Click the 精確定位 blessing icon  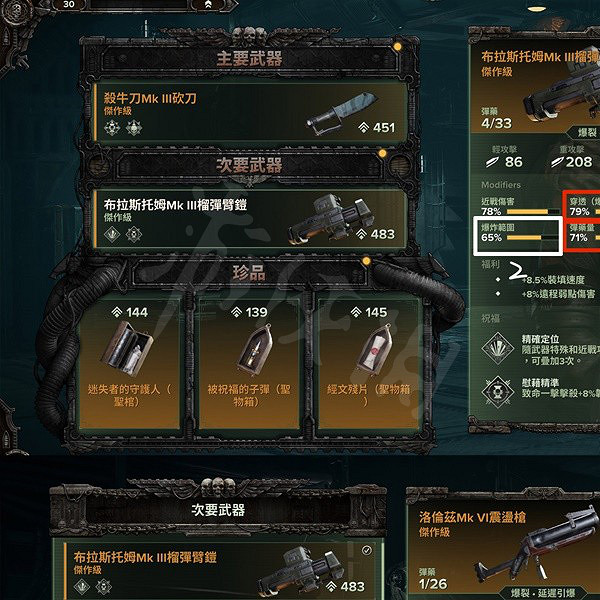pyautogui.click(x=497, y=348)
